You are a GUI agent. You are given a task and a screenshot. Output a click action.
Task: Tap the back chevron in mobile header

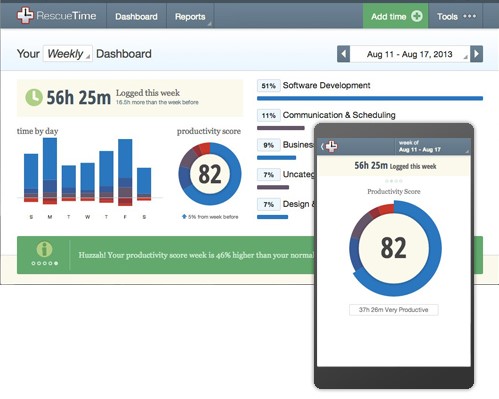pyautogui.click(x=322, y=146)
